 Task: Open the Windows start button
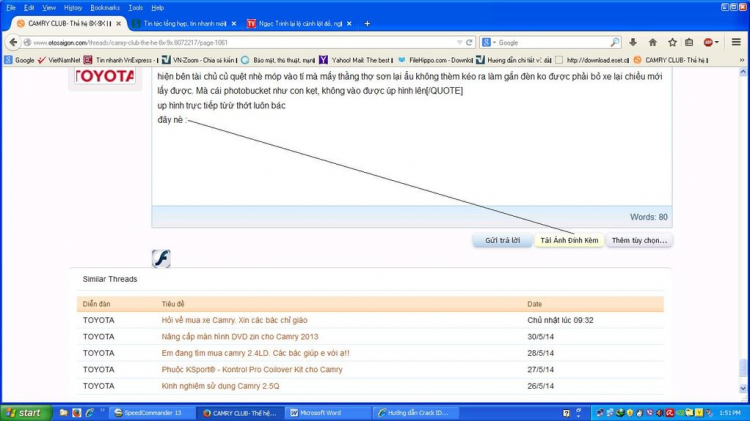(26, 412)
